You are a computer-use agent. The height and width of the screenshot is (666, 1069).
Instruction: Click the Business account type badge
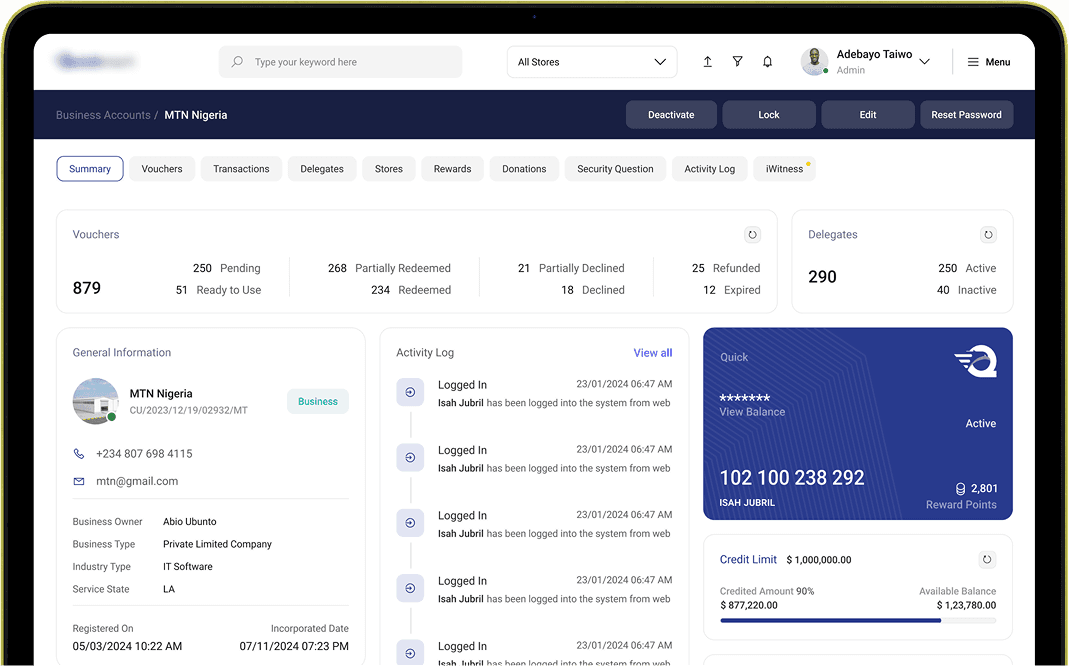(318, 402)
